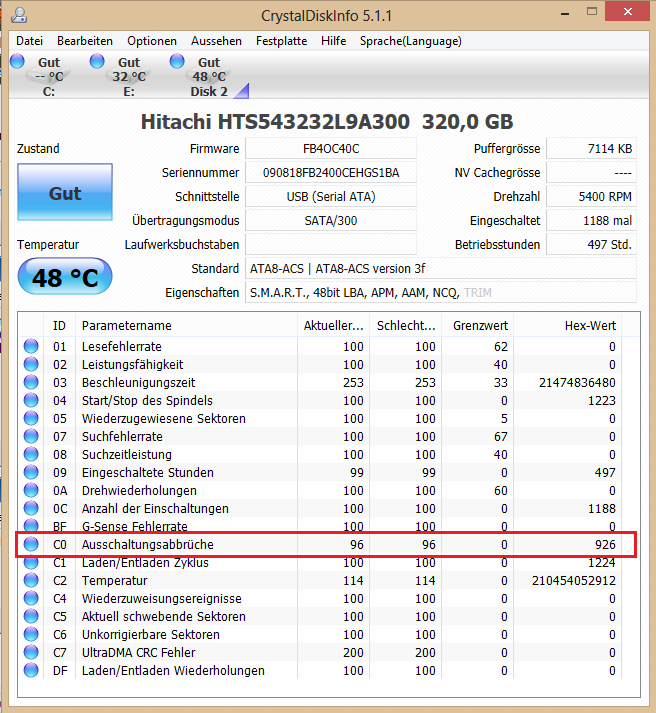This screenshot has width=656, height=713.
Task: Open the Datei menu
Action: pos(30,41)
